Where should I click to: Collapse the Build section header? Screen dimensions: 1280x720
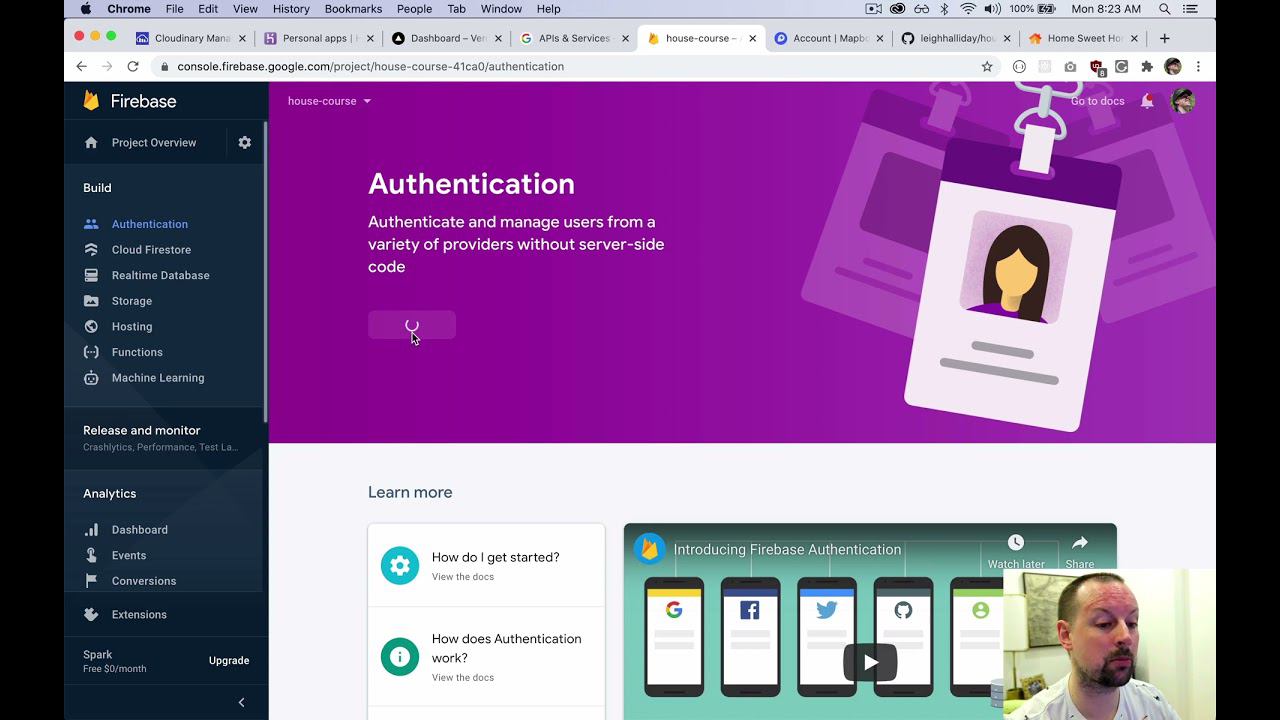click(x=97, y=188)
